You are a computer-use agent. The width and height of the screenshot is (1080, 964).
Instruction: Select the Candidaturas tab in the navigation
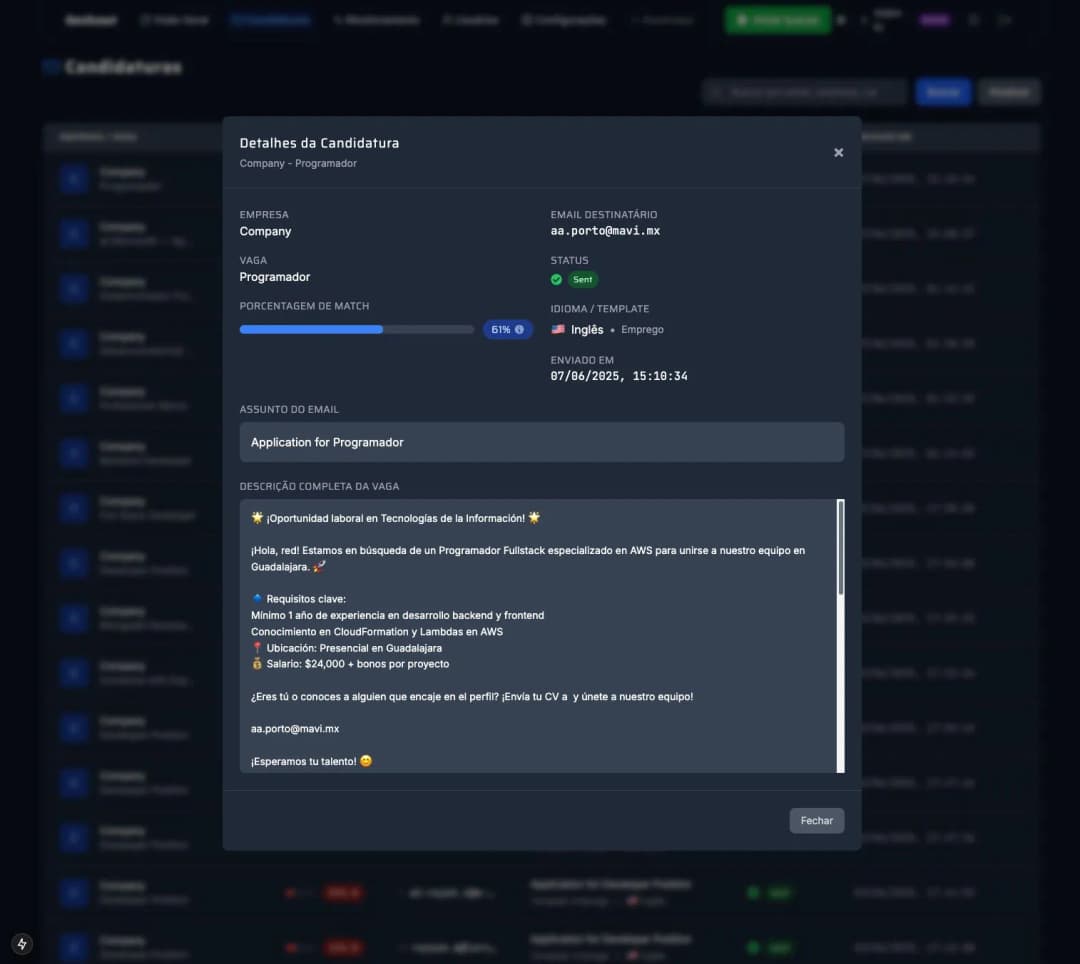click(x=271, y=19)
